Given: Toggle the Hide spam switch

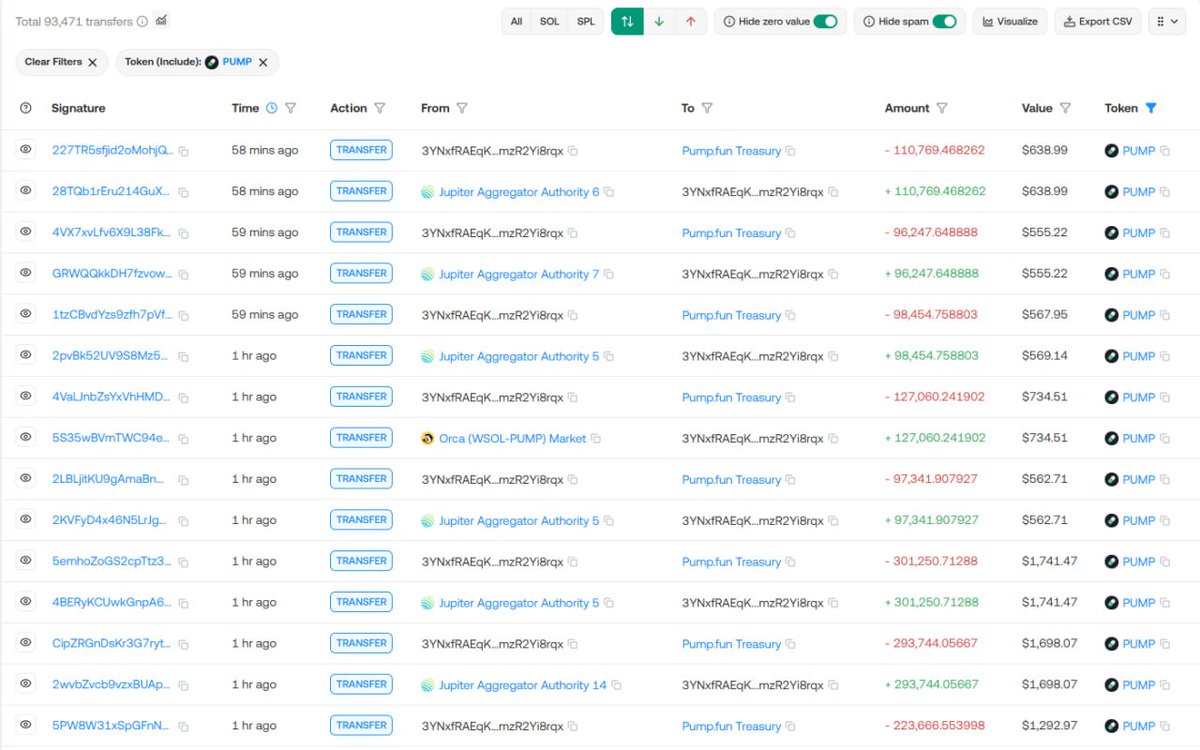Looking at the screenshot, I should click(x=944, y=21).
